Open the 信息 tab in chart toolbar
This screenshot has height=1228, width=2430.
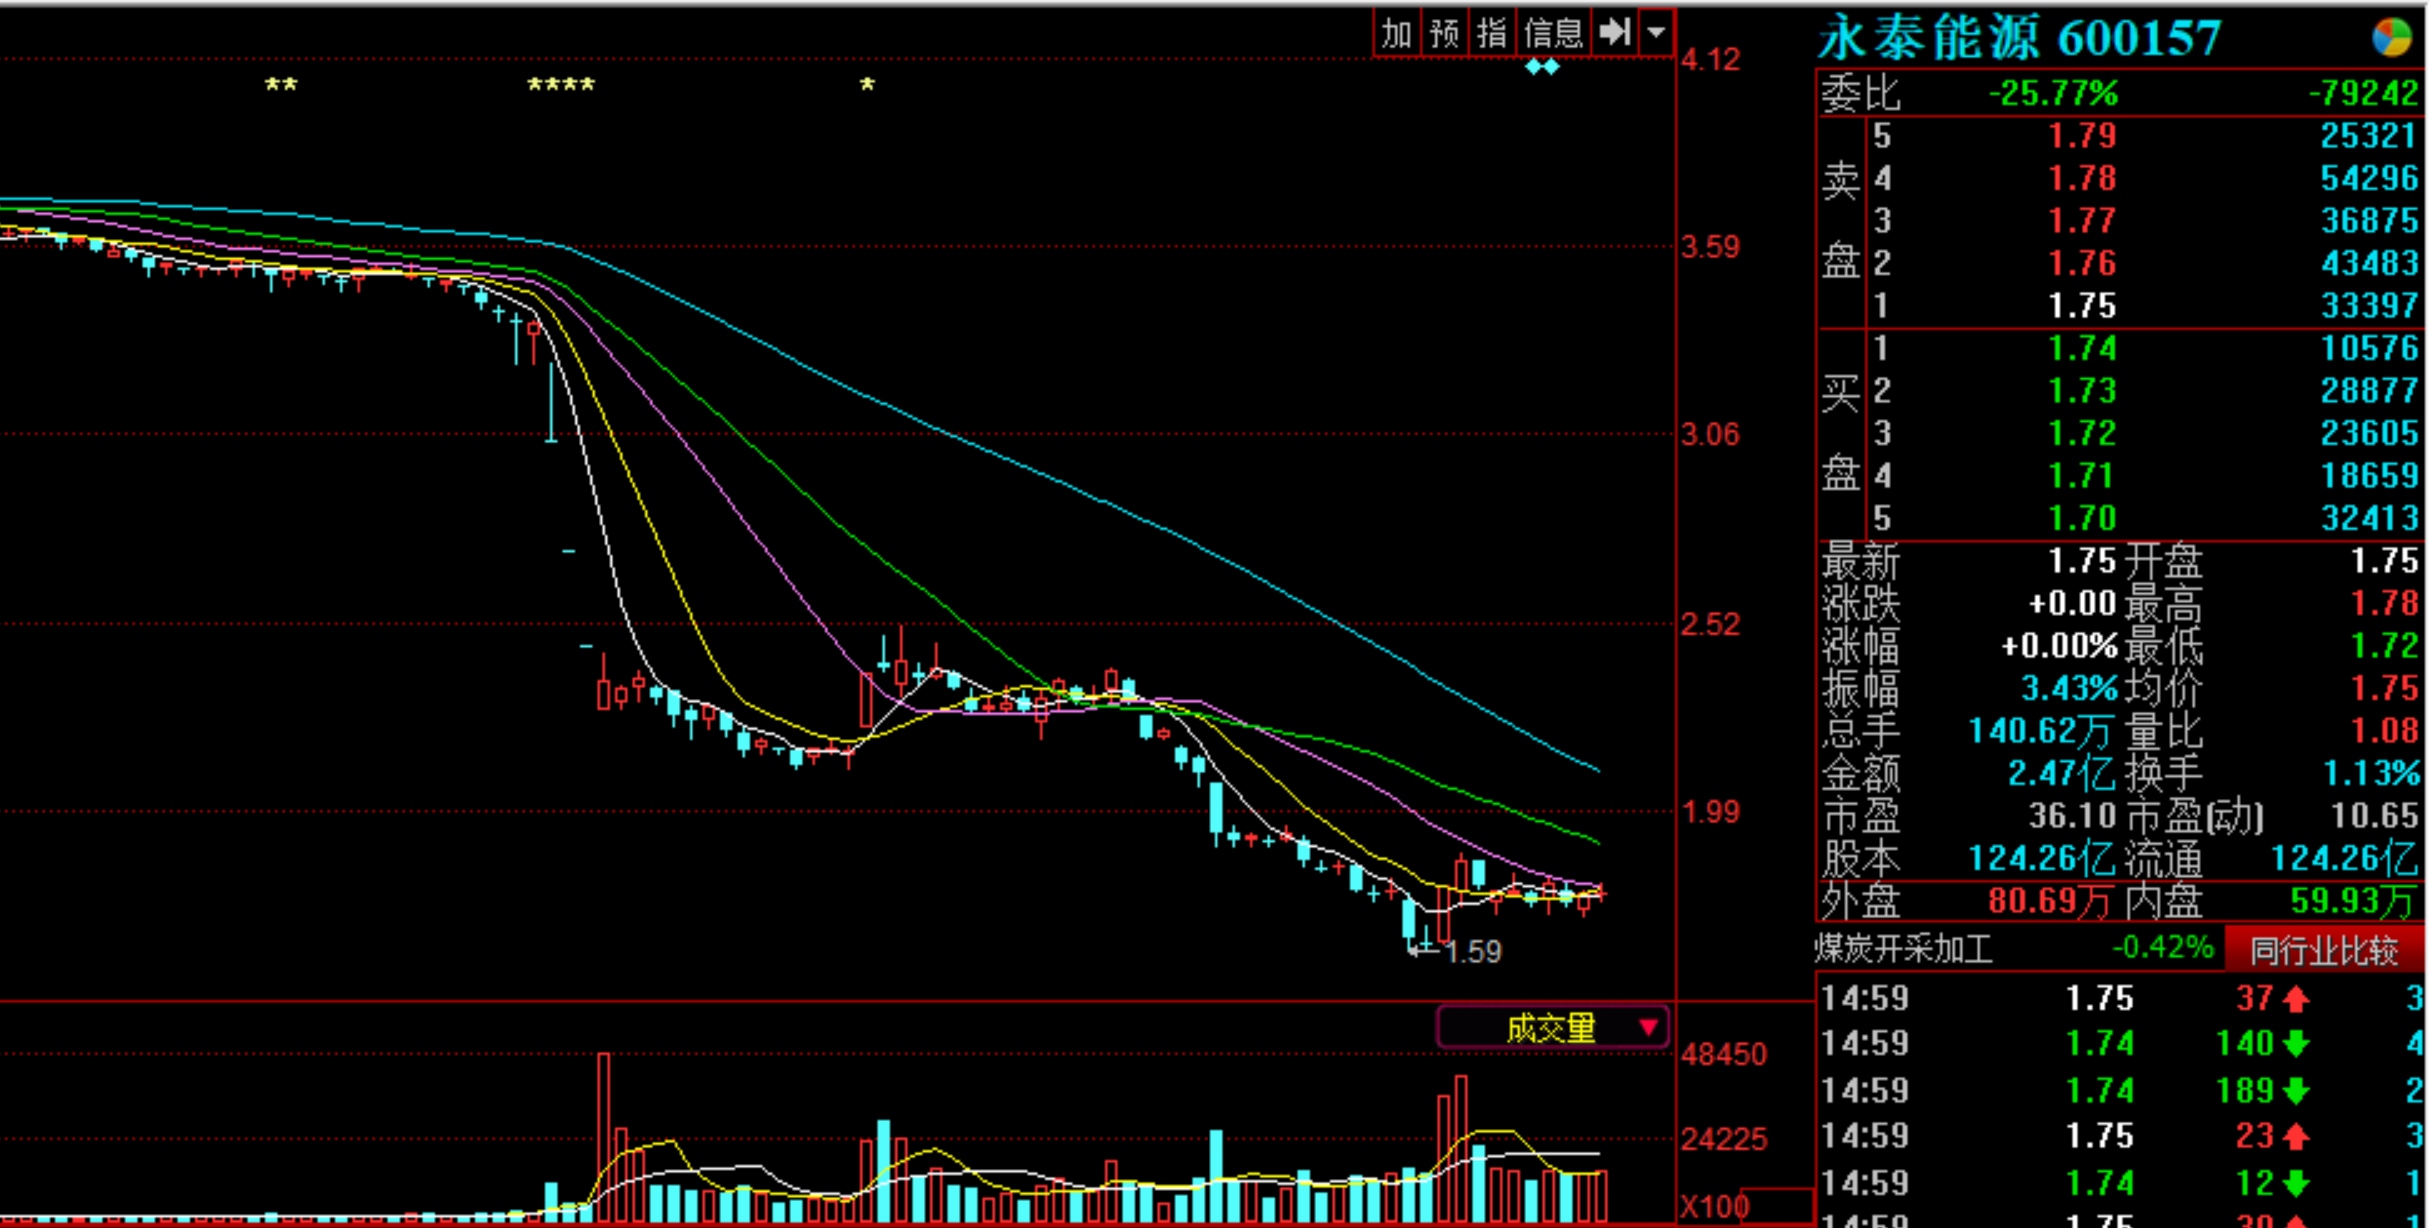point(1553,34)
